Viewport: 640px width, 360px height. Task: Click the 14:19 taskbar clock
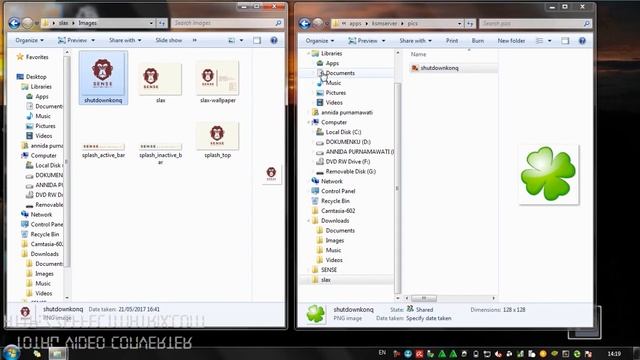[x=614, y=353]
